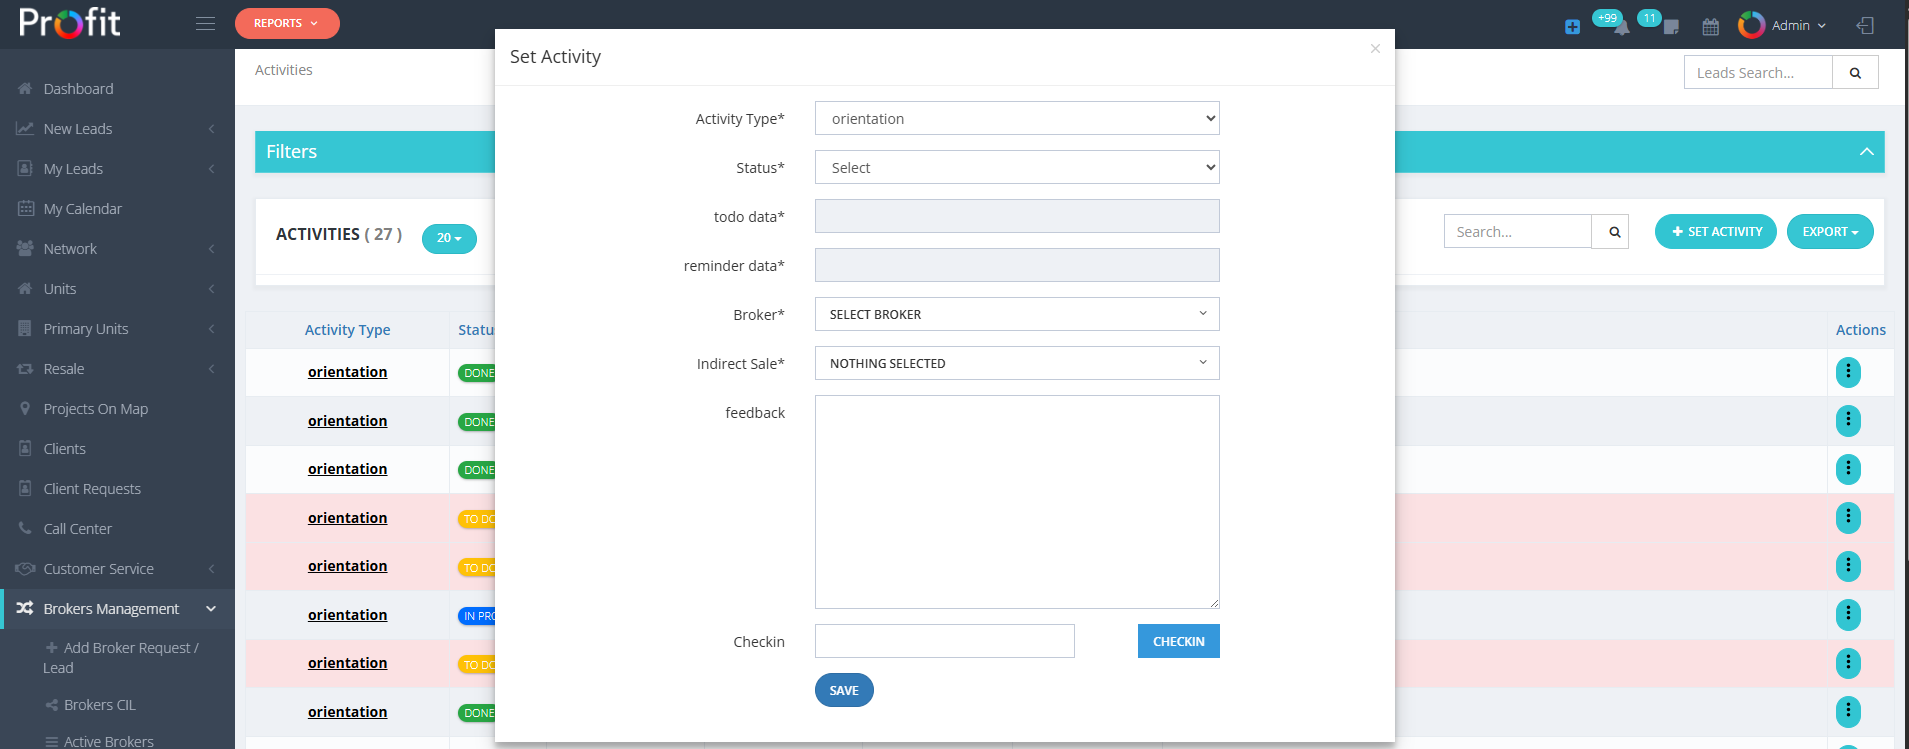
Task: Click the Actions column header
Action: (x=1860, y=330)
